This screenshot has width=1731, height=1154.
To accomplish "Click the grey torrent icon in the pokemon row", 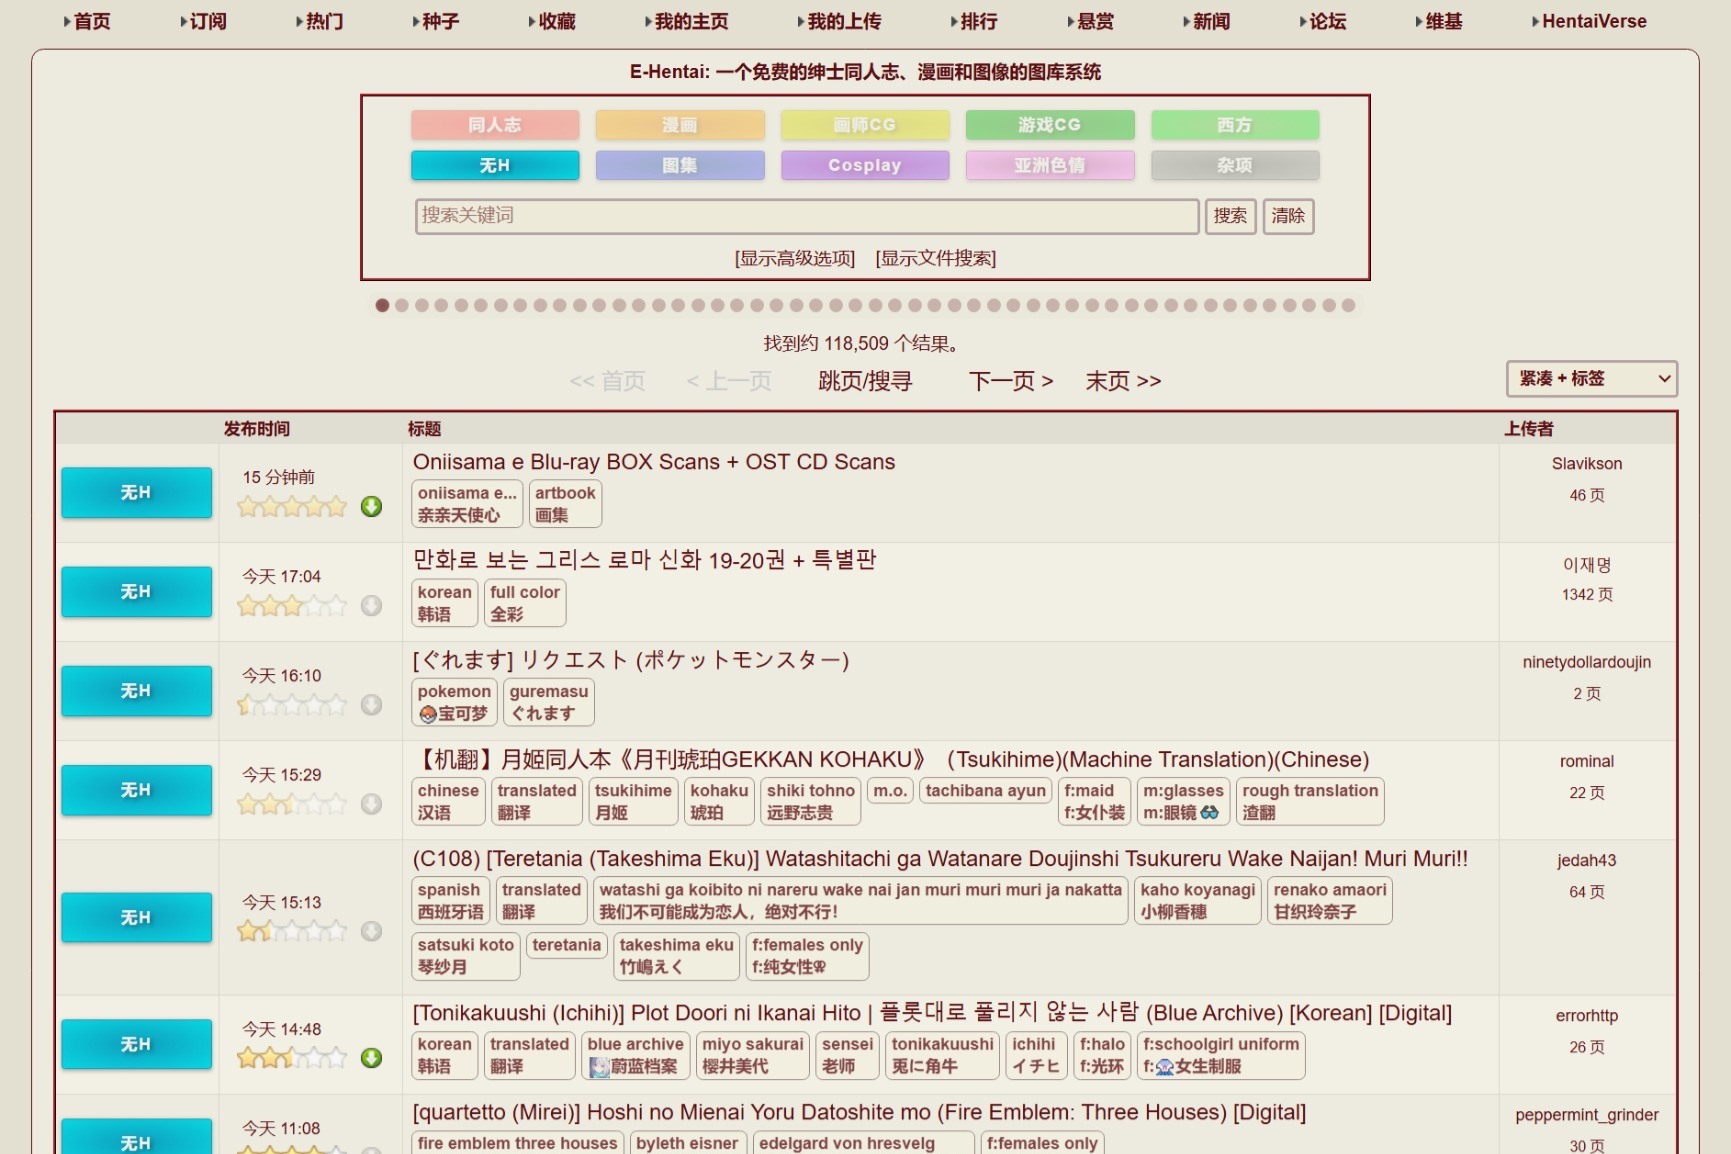I will pyautogui.click(x=371, y=705).
